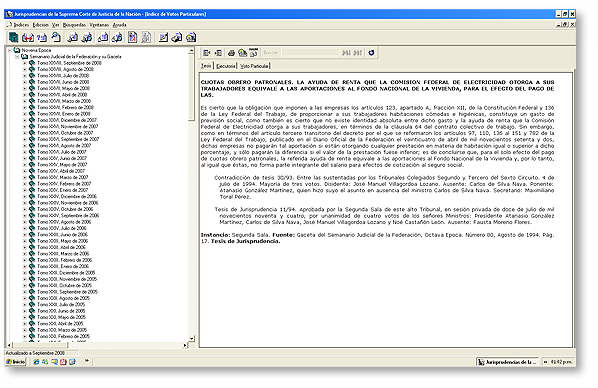Click the blue question-mark toolbar icon
Screen dimensions: 598x388
[42, 37]
